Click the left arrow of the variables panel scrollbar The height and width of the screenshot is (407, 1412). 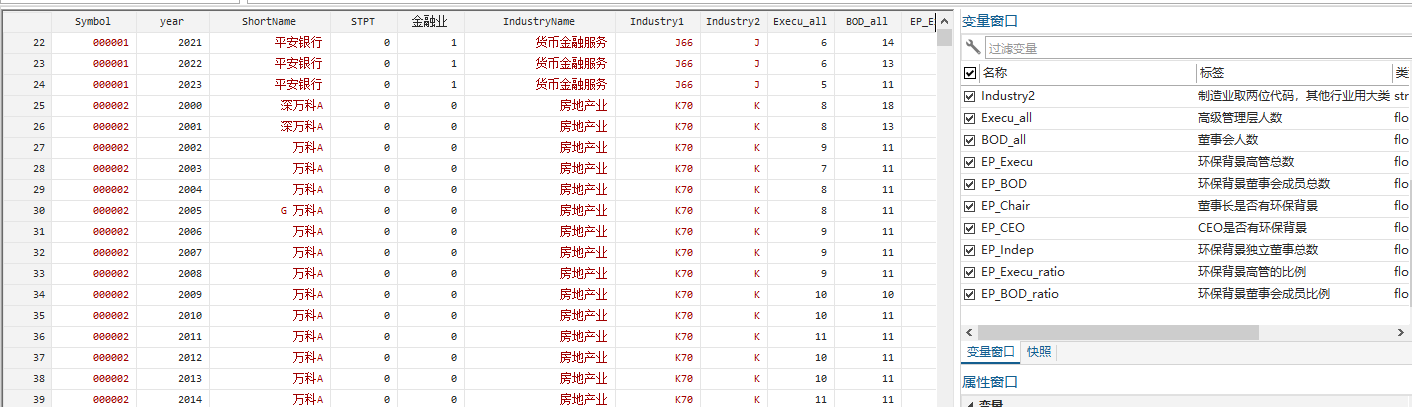coord(968,332)
